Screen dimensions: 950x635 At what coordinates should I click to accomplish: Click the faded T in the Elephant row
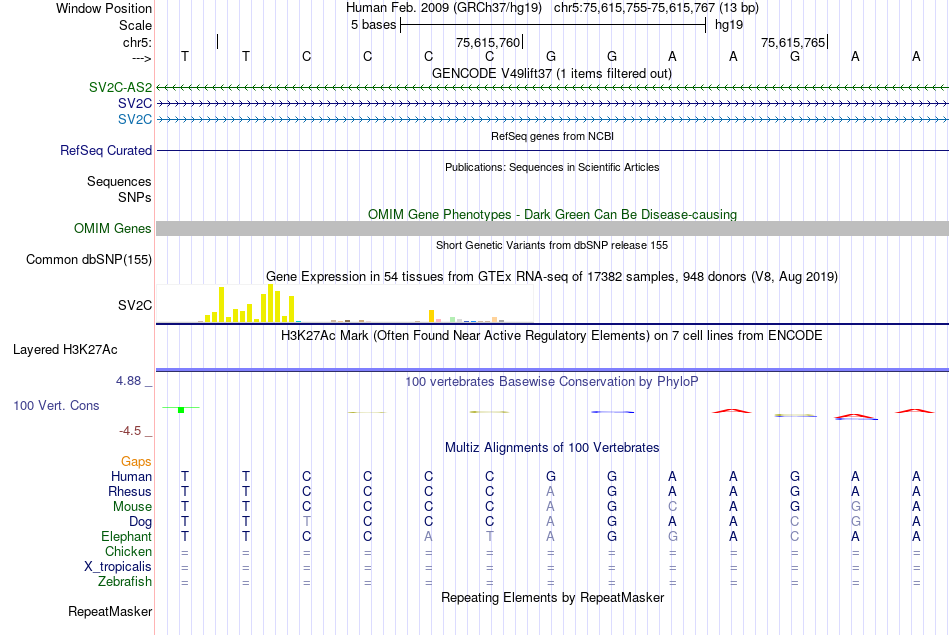490,536
